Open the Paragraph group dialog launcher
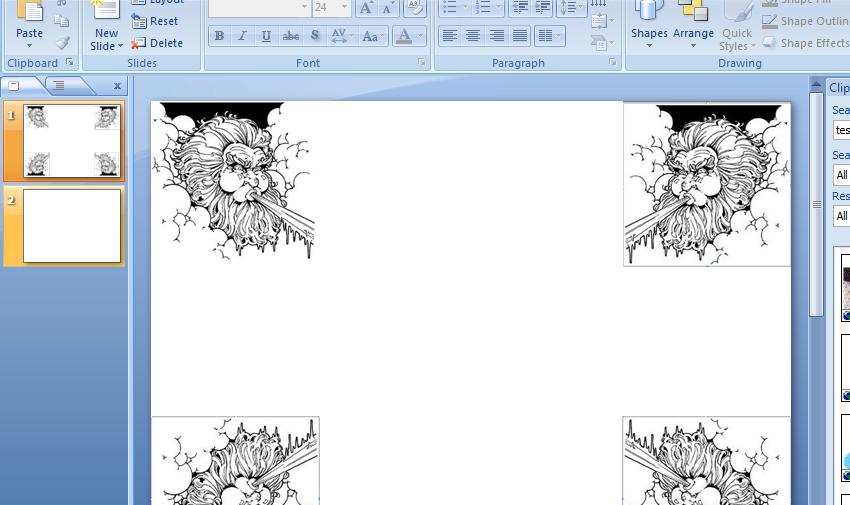This screenshot has height=505, width=850. [613, 62]
